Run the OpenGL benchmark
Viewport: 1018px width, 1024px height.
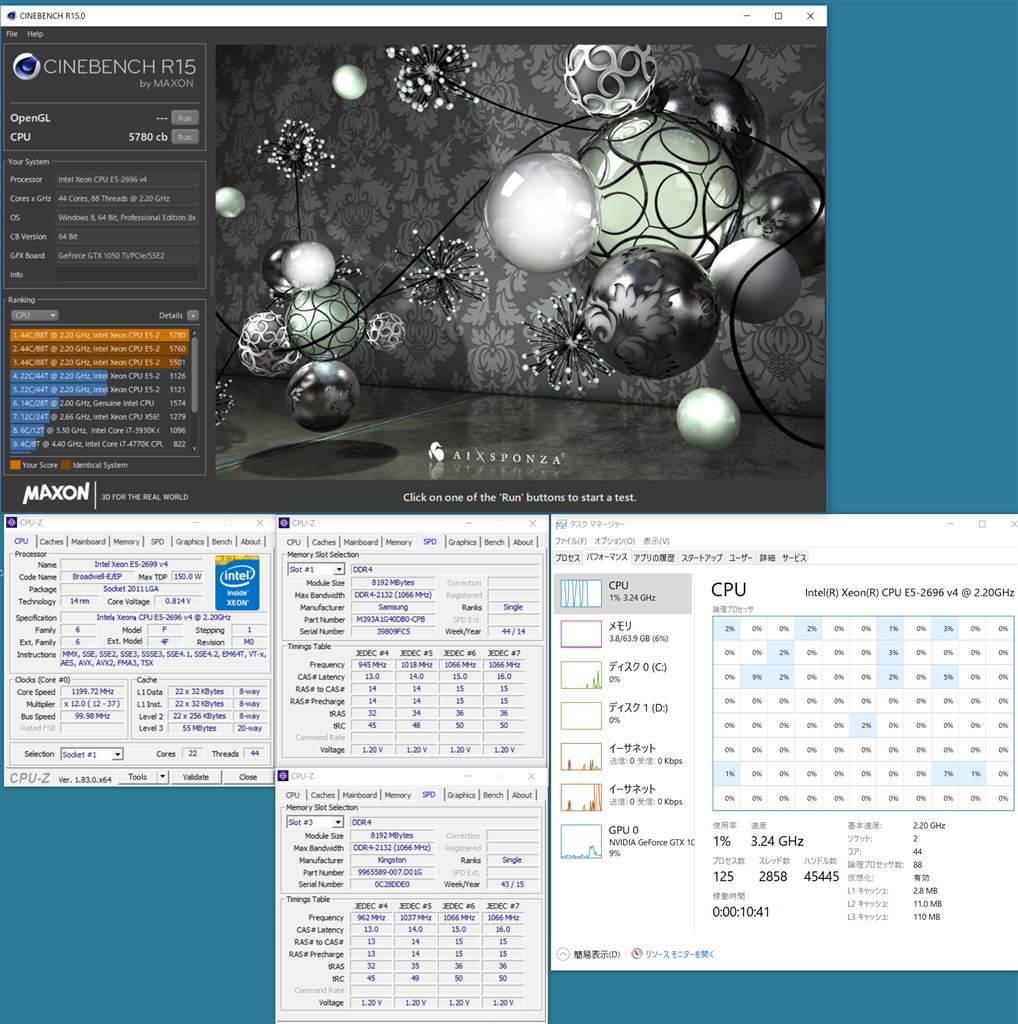(x=185, y=118)
